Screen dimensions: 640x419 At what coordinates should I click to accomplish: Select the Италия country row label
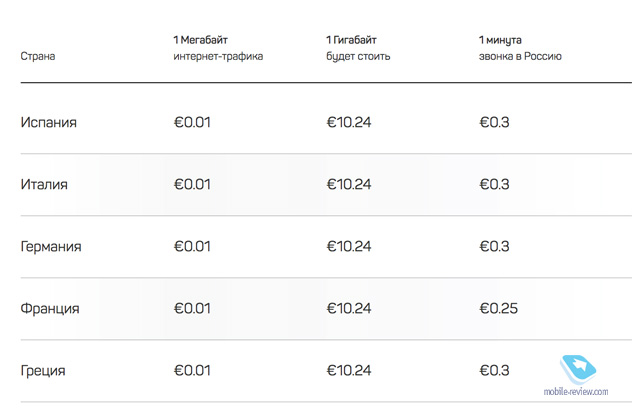(44, 184)
